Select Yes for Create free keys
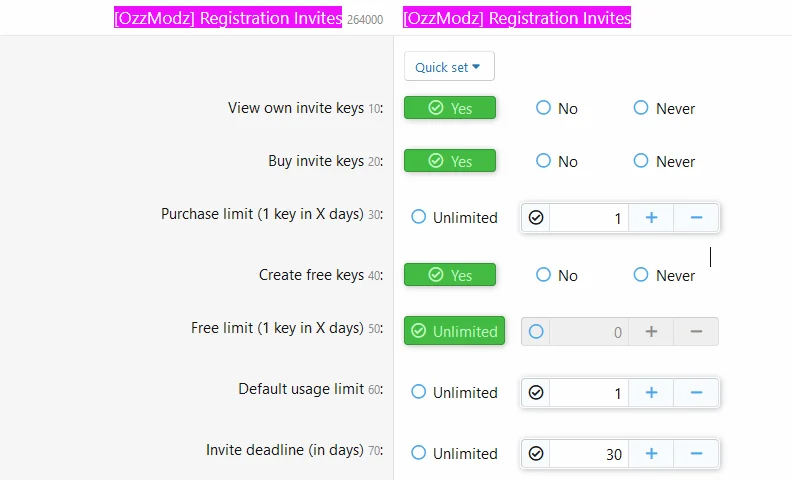792x480 pixels. [450, 275]
